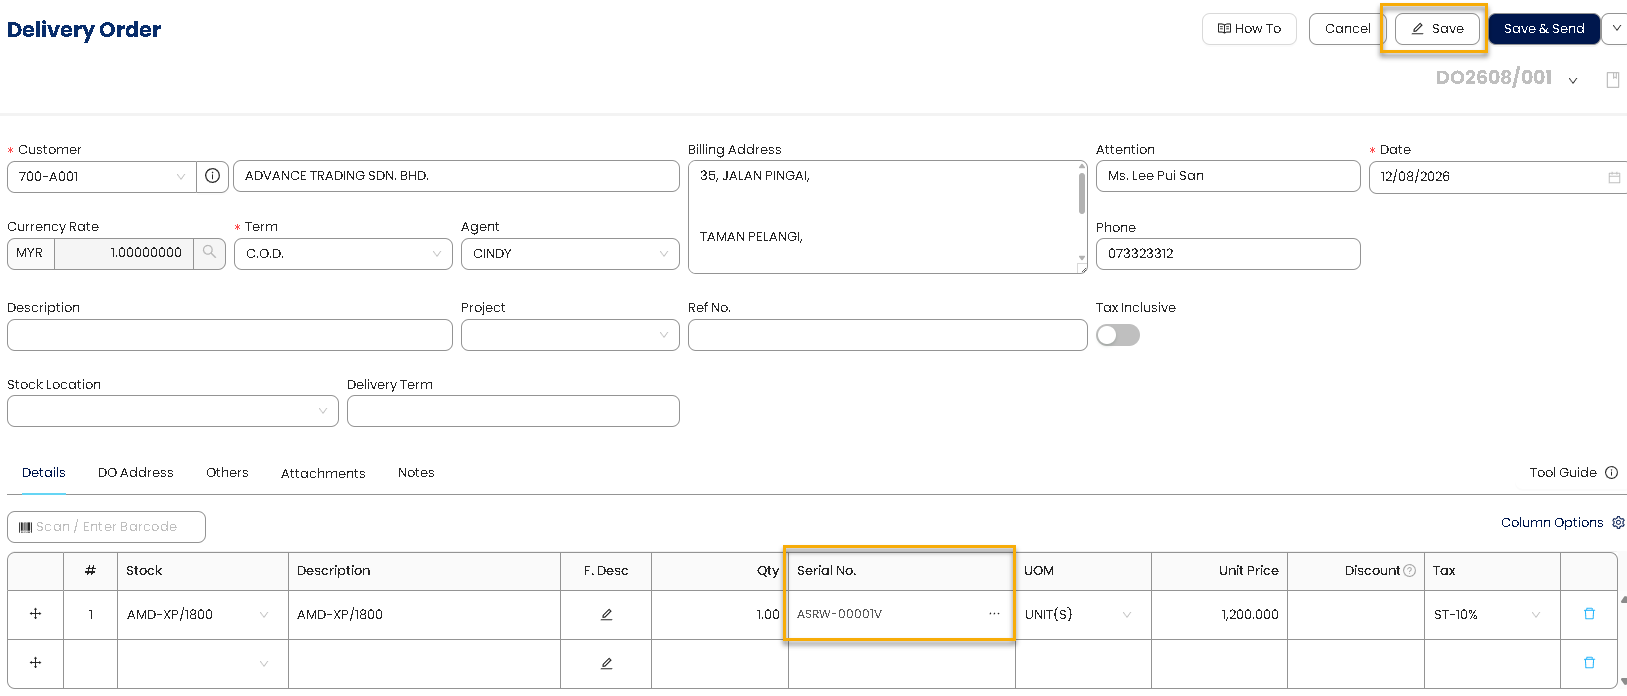Open the customer info icon

pyautogui.click(x=212, y=176)
